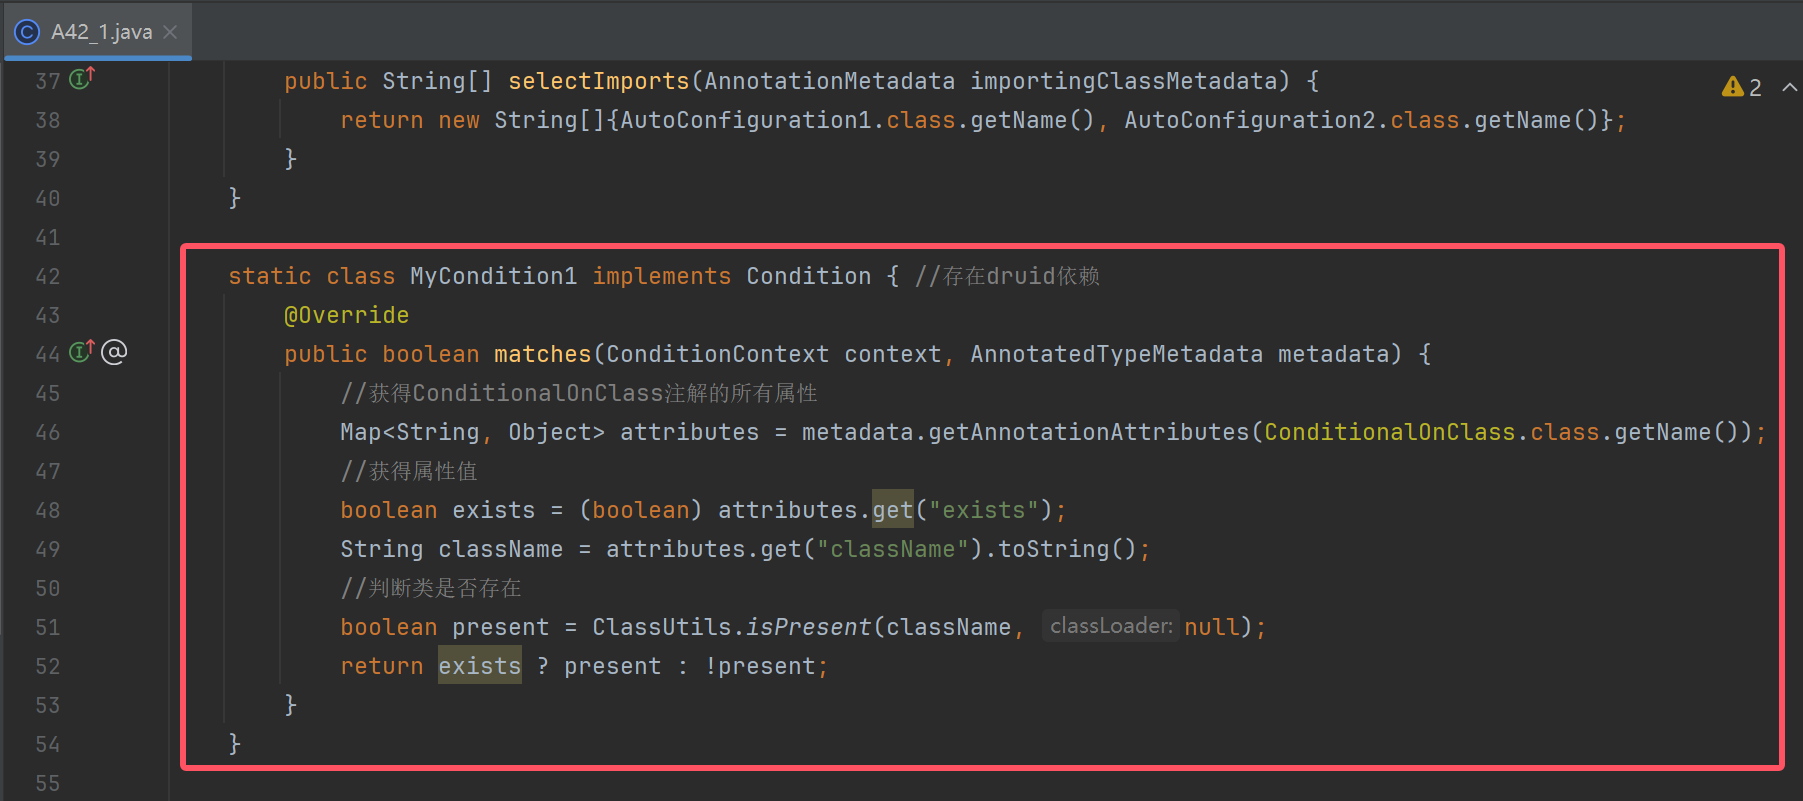1803x801 pixels.
Task: Click the implements gutter icon on line 37
Action: coord(82,78)
